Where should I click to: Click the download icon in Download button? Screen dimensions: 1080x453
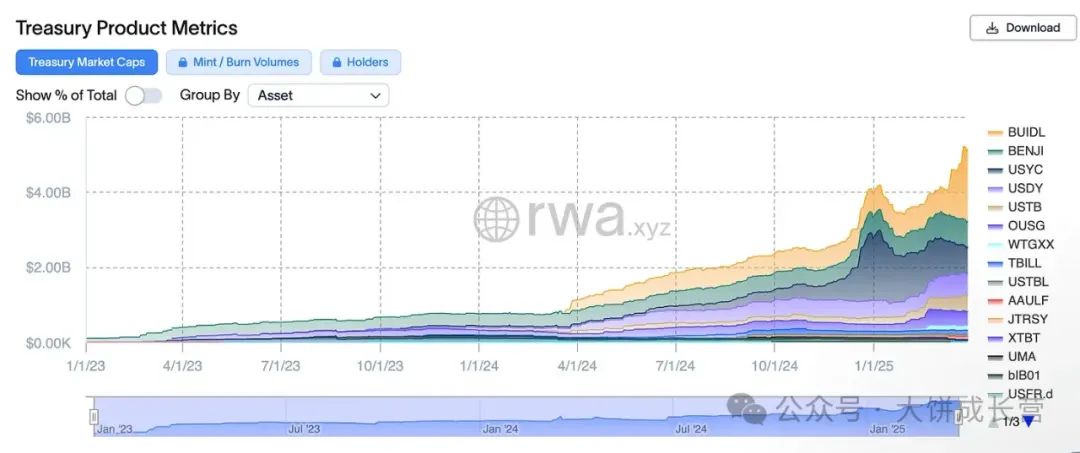[992, 28]
